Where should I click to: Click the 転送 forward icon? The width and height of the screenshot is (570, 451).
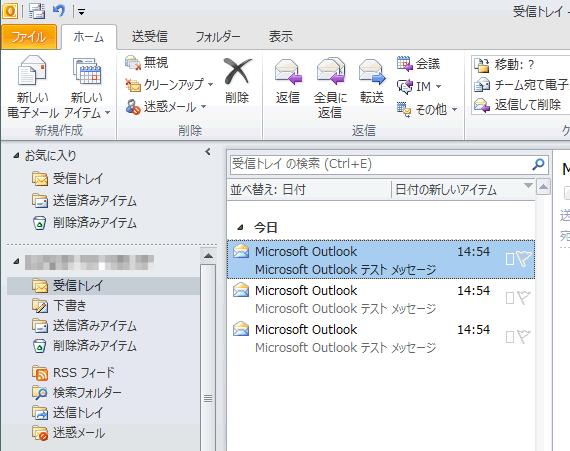click(372, 71)
